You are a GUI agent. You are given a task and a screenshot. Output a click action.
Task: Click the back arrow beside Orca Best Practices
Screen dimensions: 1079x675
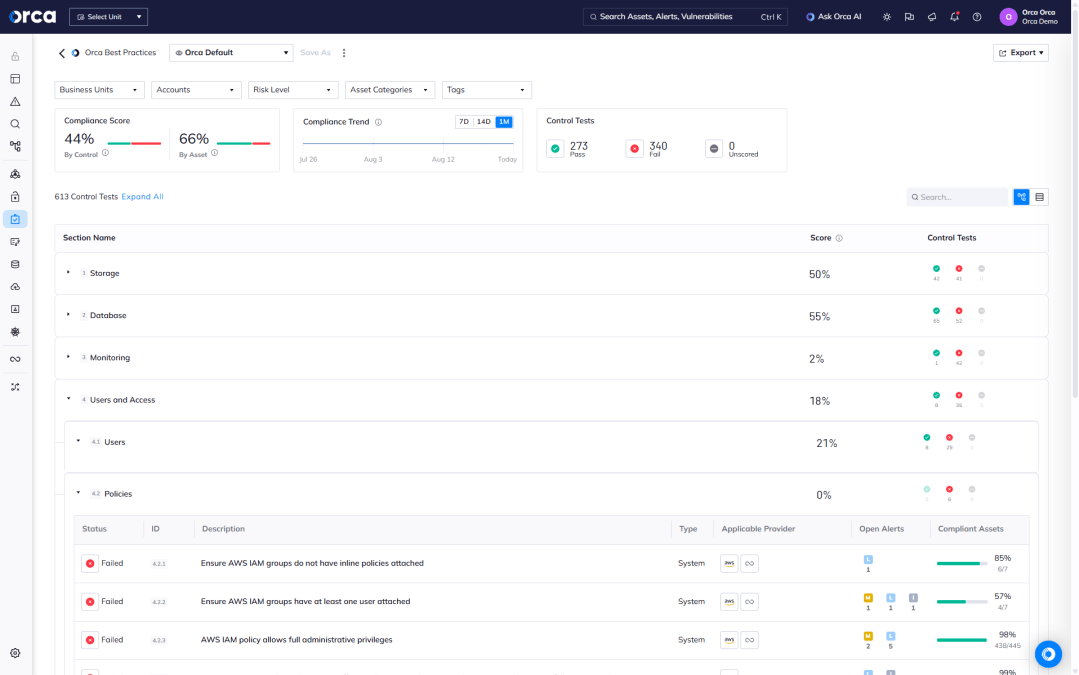(x=61, y=53)
